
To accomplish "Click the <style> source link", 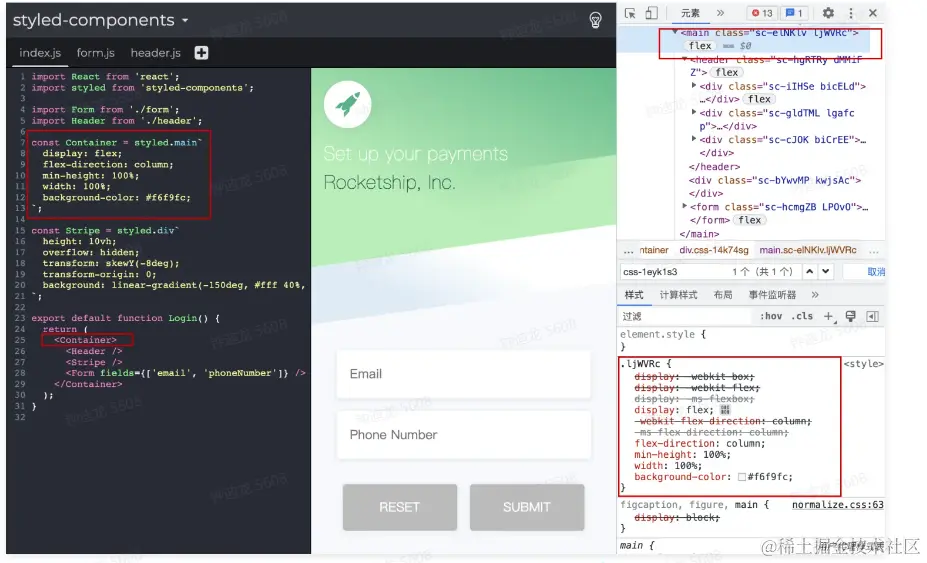I will (x=864, y=364).
